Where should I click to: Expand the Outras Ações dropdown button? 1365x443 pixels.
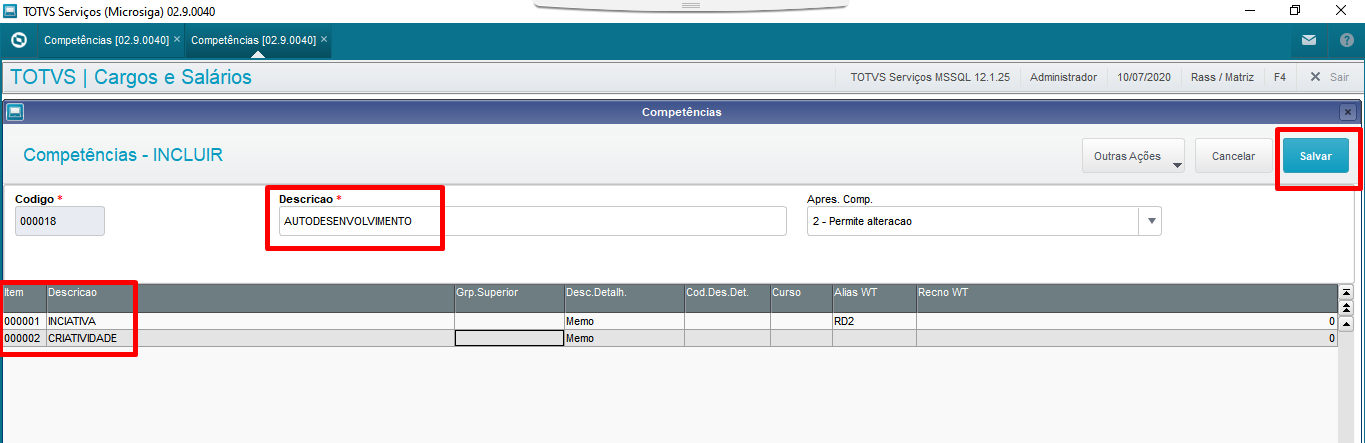tap(1133, 156)
